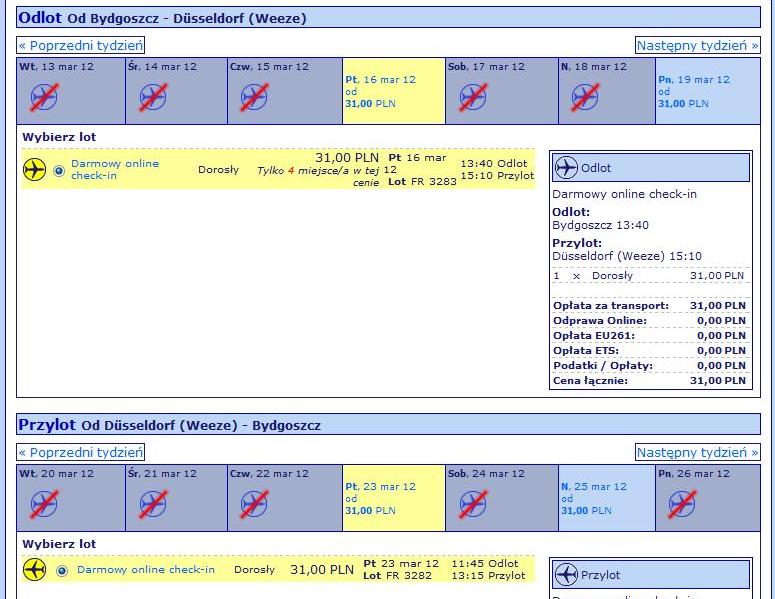Select Pn, 26 mar 12 day tab
This screenshot has height=599, width=775.
click(x=708, y=498)
